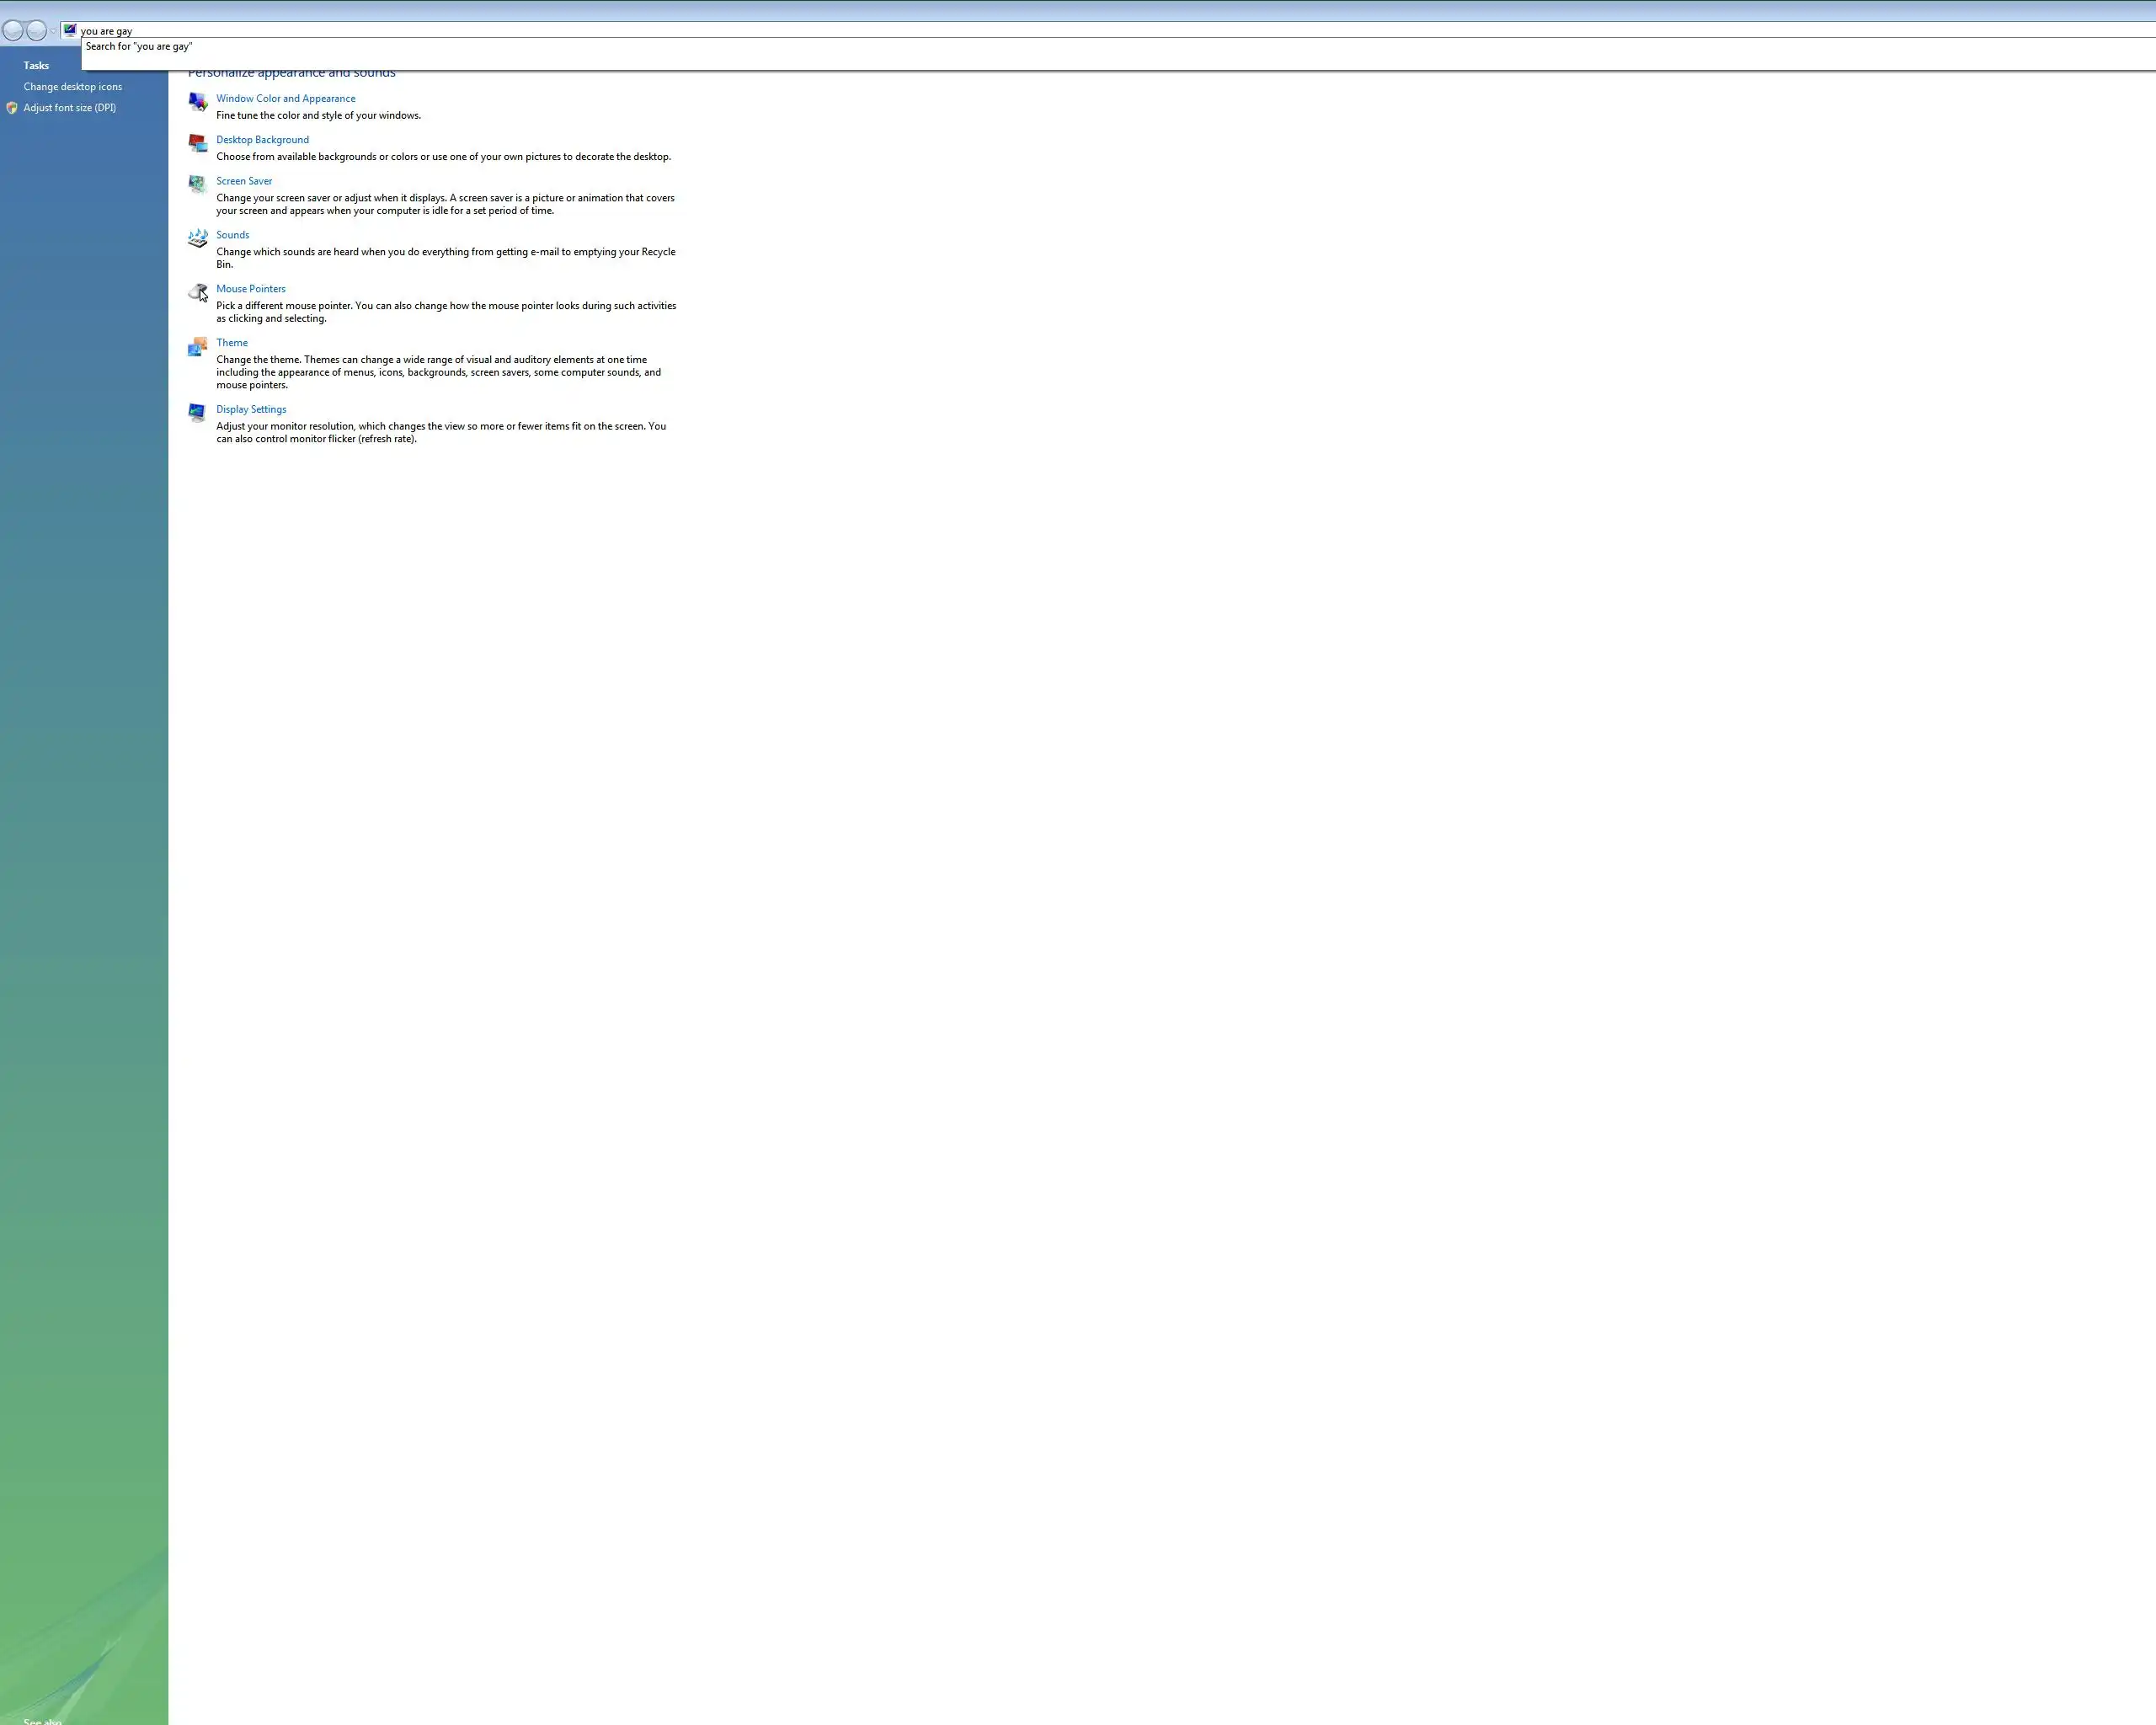Click the address bar Personalization icon
The width and height of the screenshot is (2156, 1725).
(70, 30)
